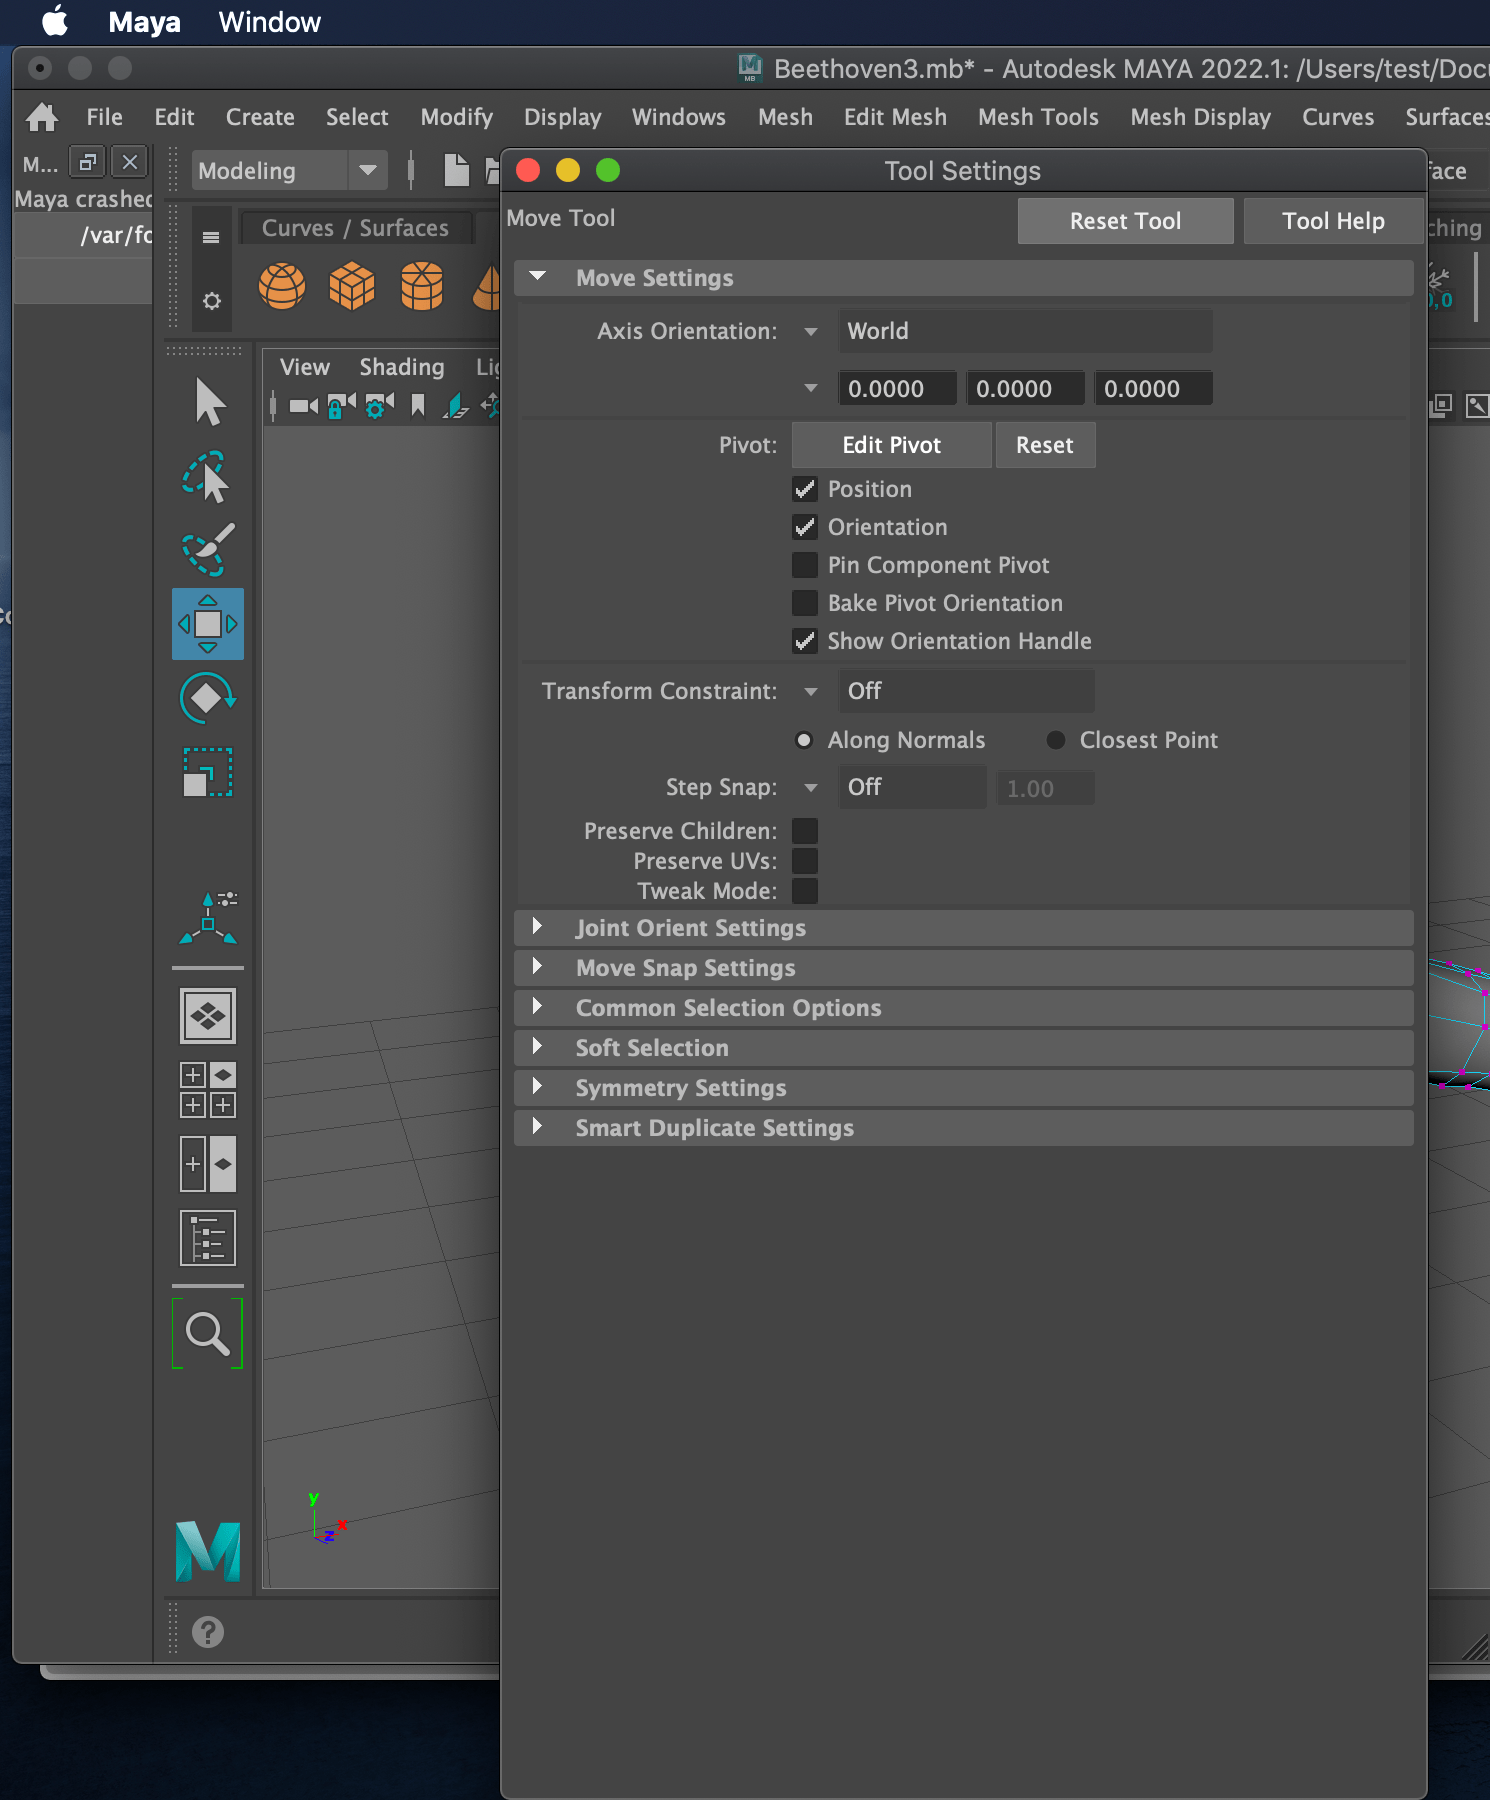This screenshot has height=1800, width=1490.
Task: Click the Reset Tool button
Action: (1125, 221)
